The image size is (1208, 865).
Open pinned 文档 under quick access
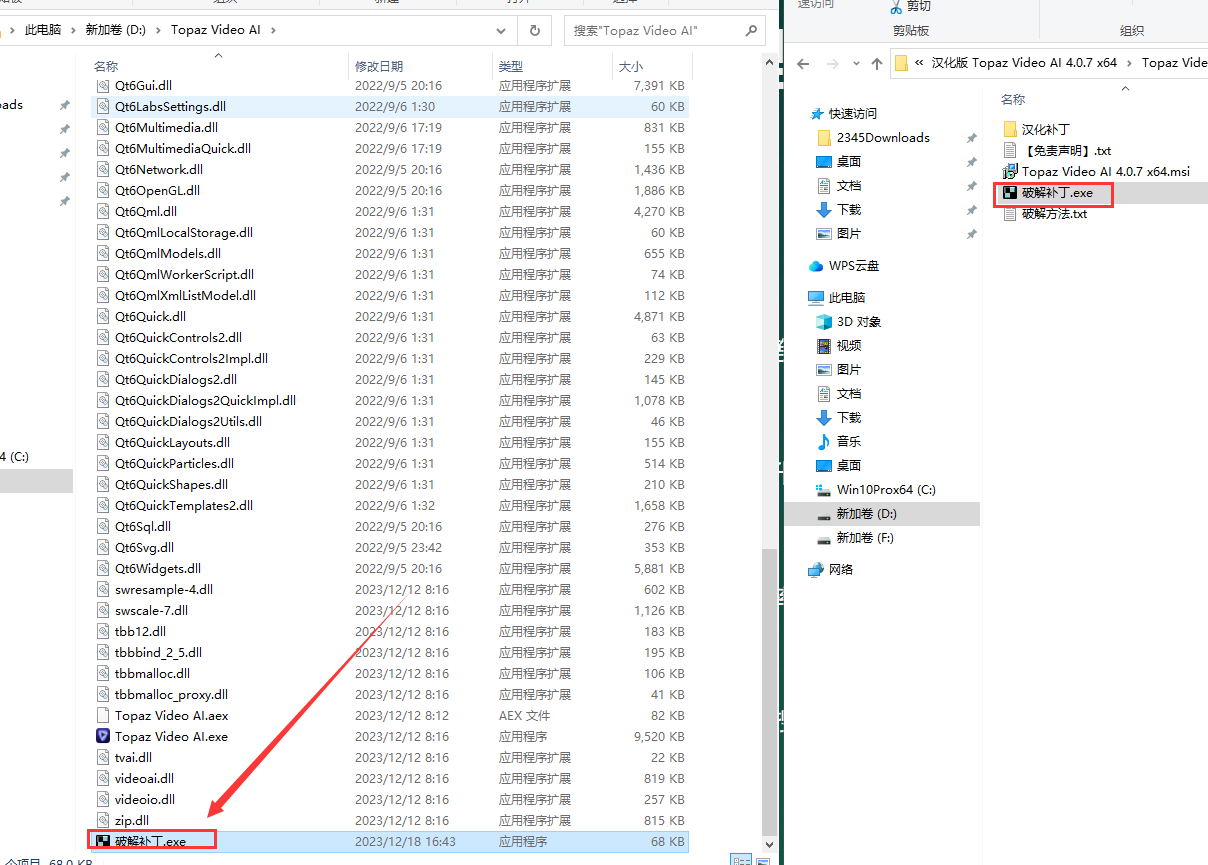coord(849,185)
